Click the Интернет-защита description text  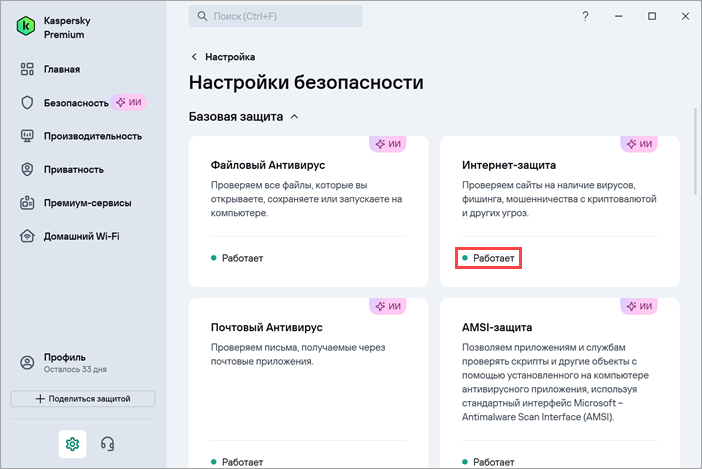559,199
